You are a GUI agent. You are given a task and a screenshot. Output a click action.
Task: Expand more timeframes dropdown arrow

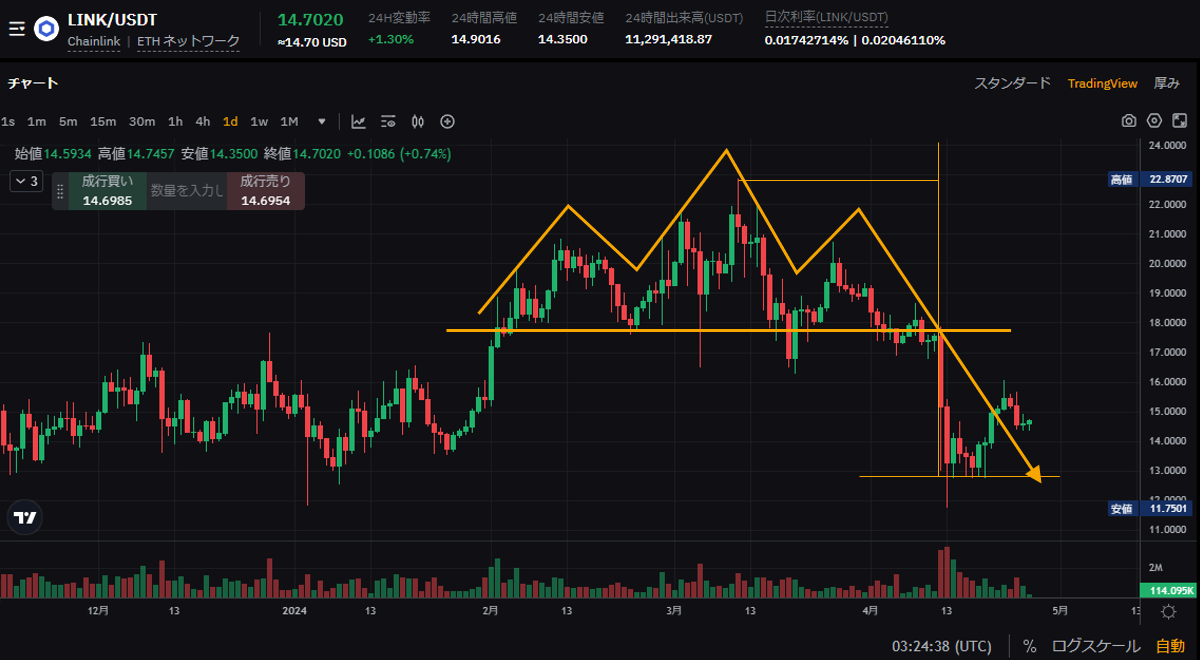[321, 122]
